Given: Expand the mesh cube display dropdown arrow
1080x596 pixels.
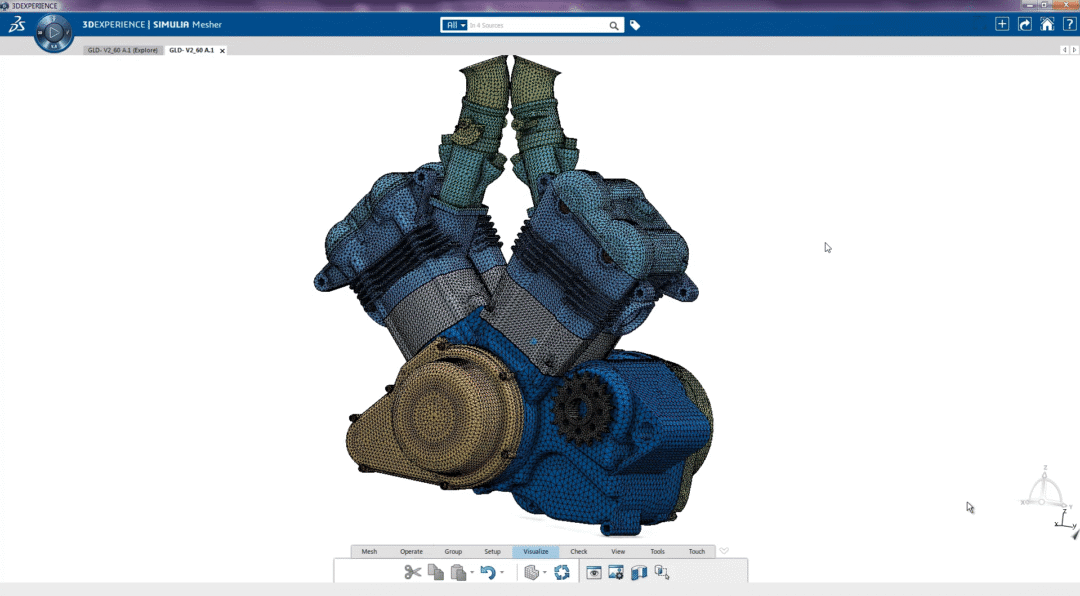Looking at the screenshot, I should [545, 573].
